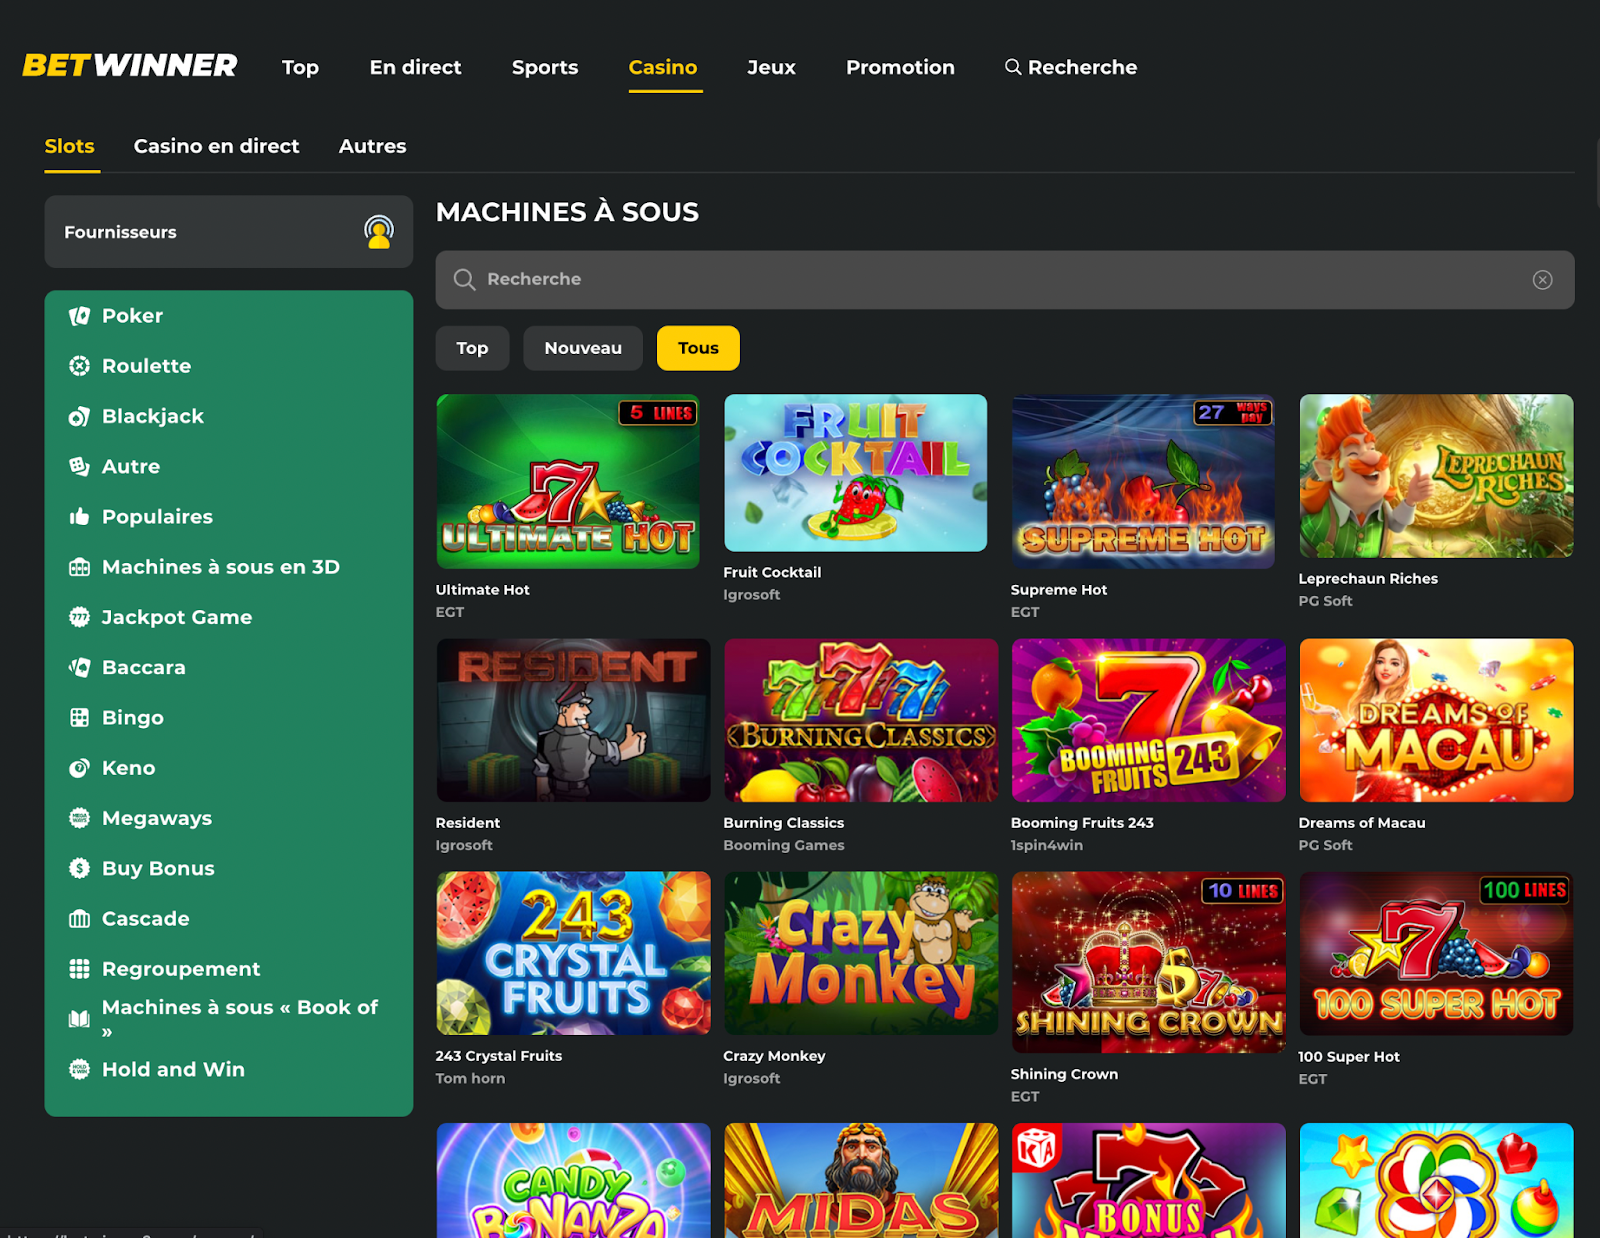Open the Candy Bonanza slot thumbnail
Viewport: 1600px width, 1238px height.
pyautogui.click(x=573, y=1180)
